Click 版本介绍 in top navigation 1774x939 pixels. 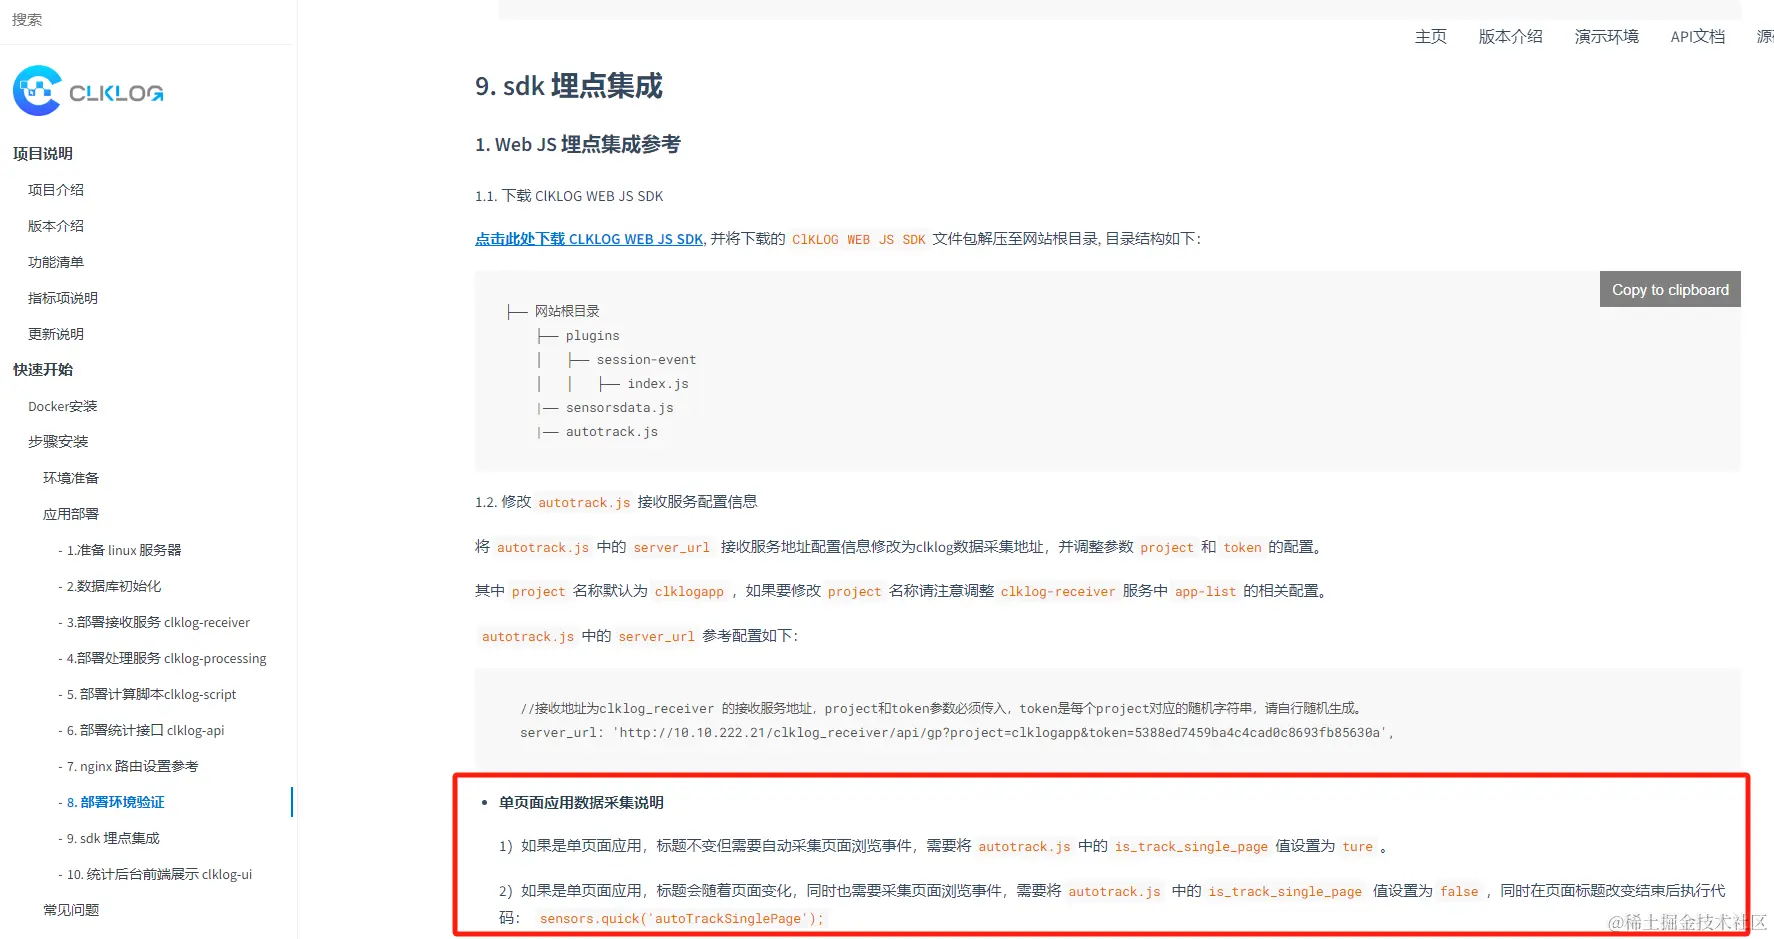tap(1511, 36)
